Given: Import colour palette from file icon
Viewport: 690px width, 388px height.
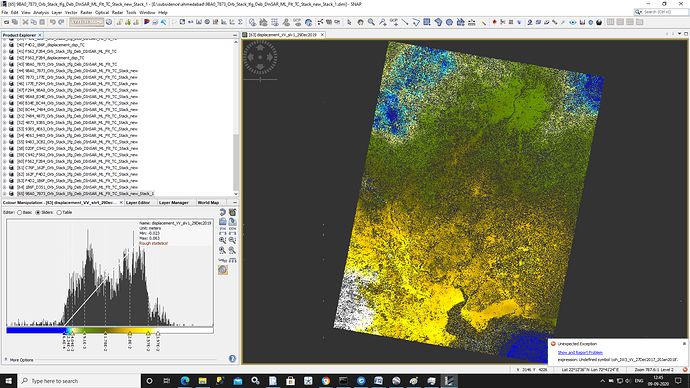Looking at the screenshot, I should tap(223, 222).
